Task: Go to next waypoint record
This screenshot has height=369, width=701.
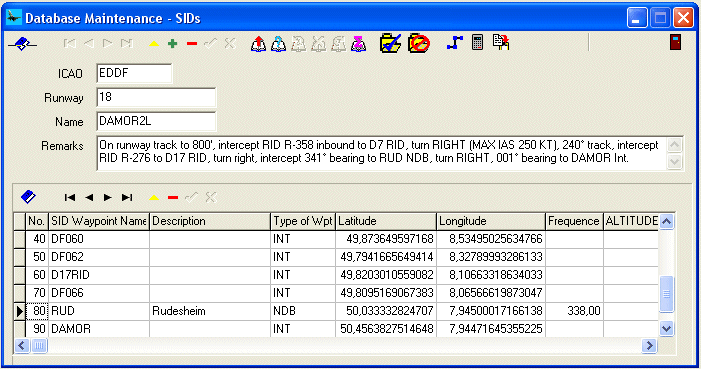Action: (x=107, y=197)
